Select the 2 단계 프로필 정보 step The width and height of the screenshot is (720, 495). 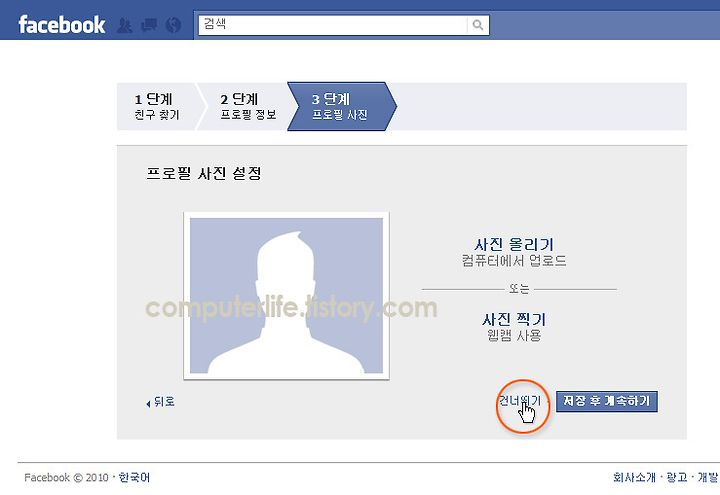[248, 107]
